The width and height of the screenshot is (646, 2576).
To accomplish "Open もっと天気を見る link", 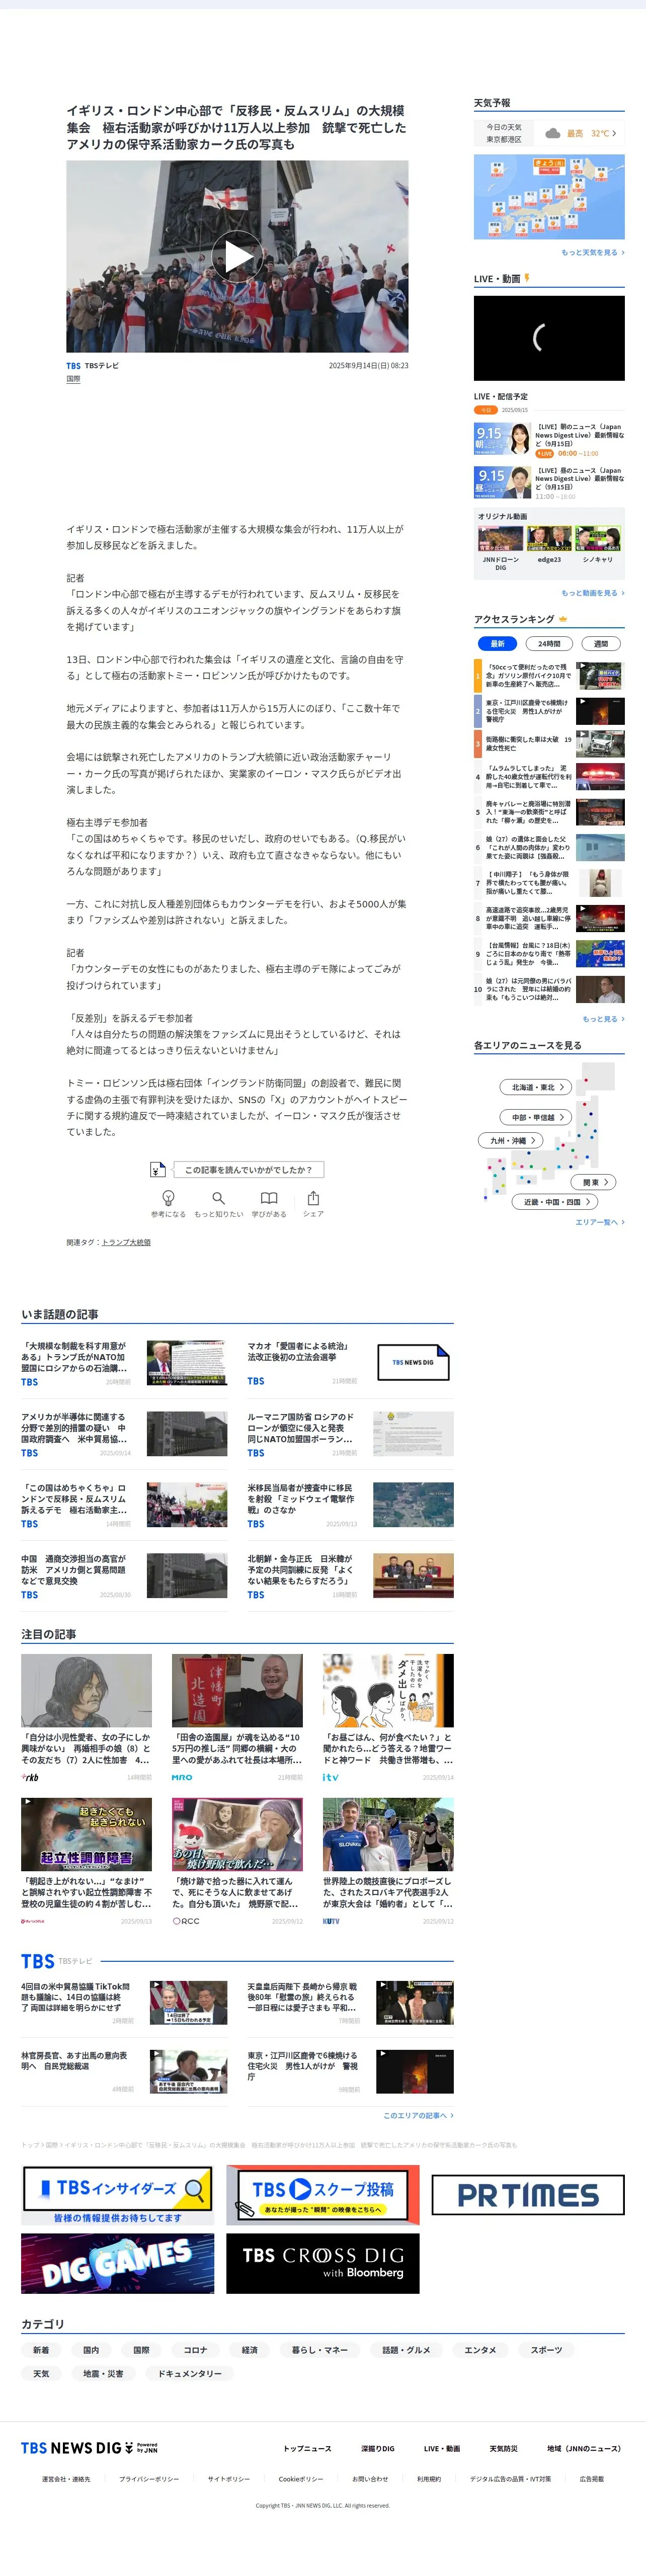I will (593, 253).
